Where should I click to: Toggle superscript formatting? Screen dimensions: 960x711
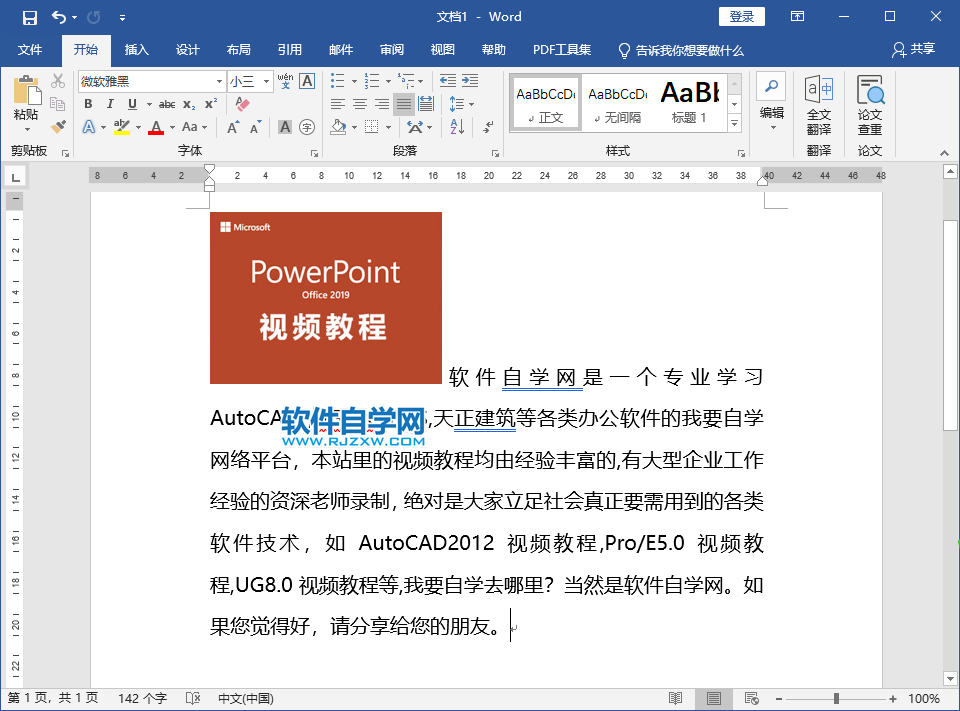(x=211, y=104)
